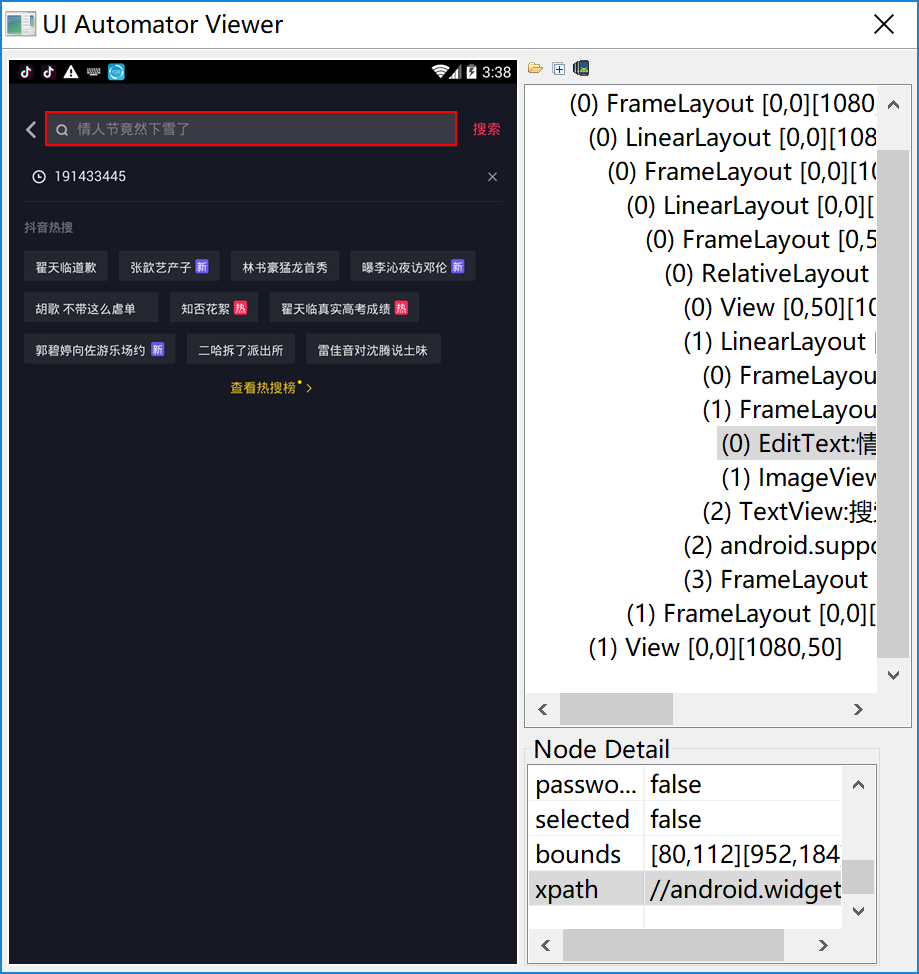Click the blue app icon in the status bar
Screen dimensions: 919x974
click(116, 72)
